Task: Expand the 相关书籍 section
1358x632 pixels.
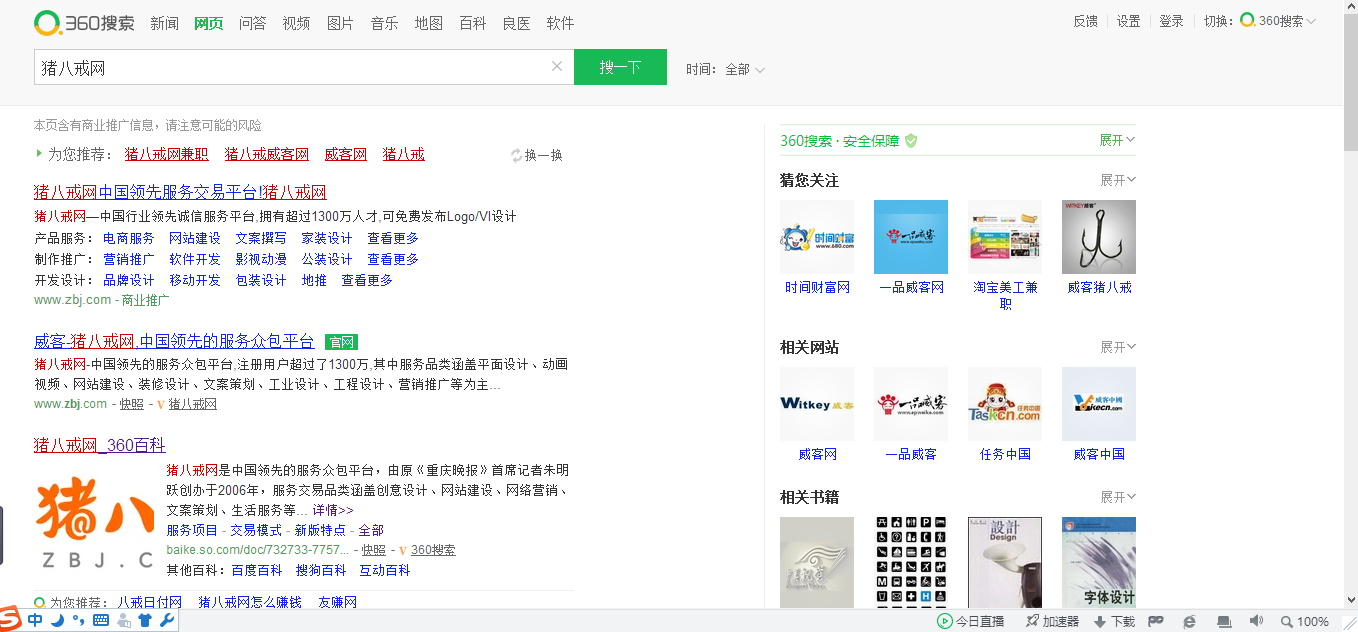Action: point(1118,497)
